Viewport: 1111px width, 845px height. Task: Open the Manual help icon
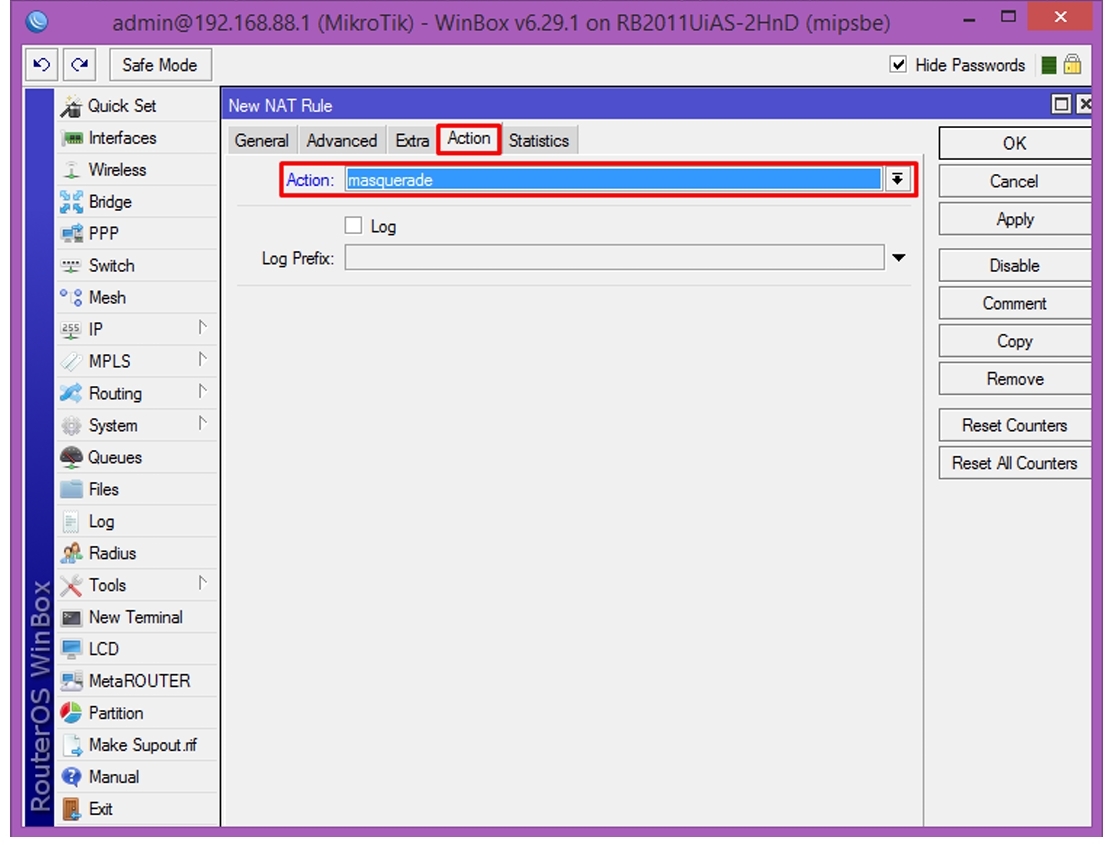pyautogui.click(x=72, y=777)
